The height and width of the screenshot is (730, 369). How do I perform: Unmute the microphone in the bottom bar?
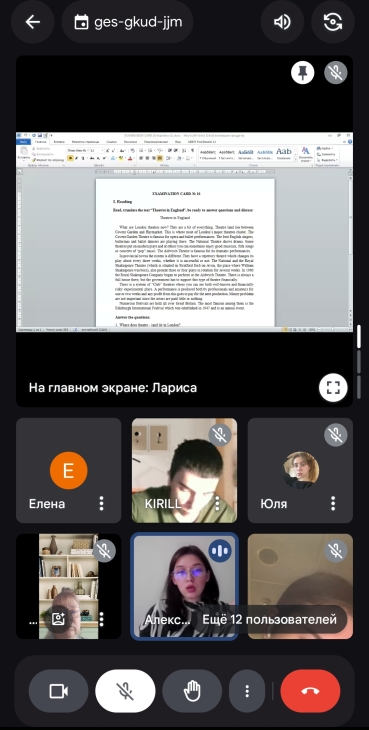click(125, 691)
